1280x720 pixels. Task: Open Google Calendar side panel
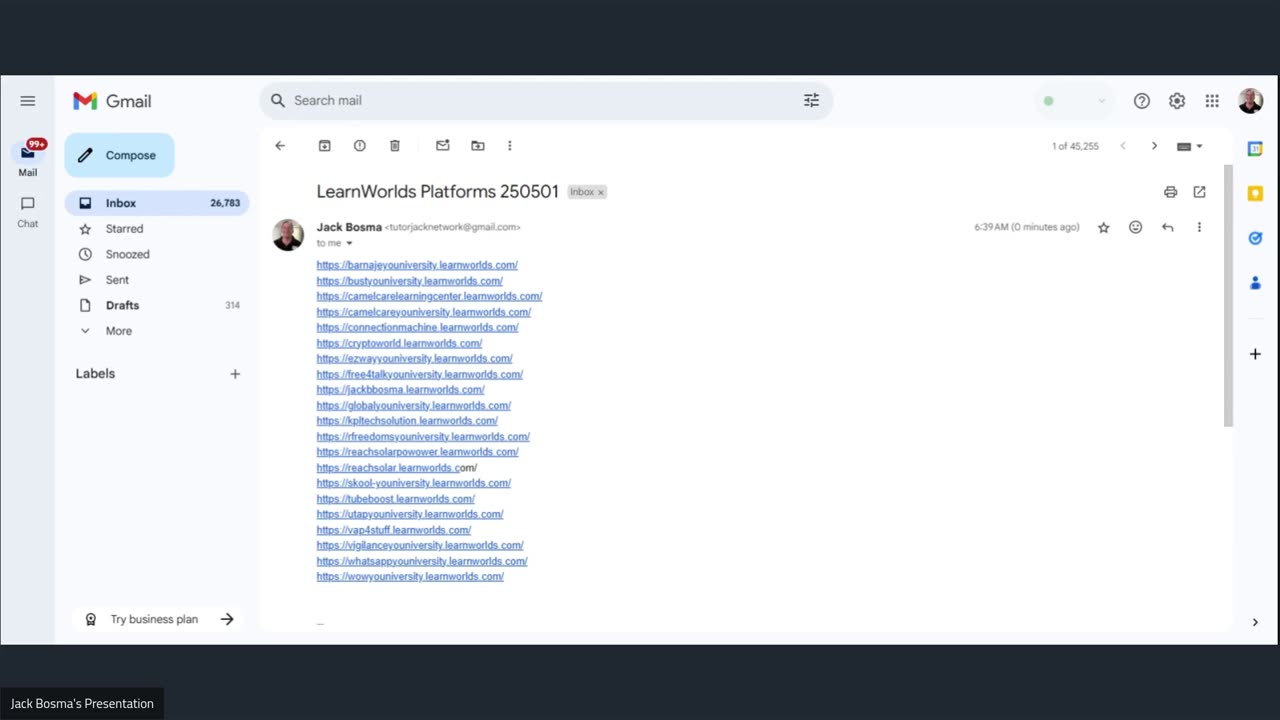[x=1255, y=149]
